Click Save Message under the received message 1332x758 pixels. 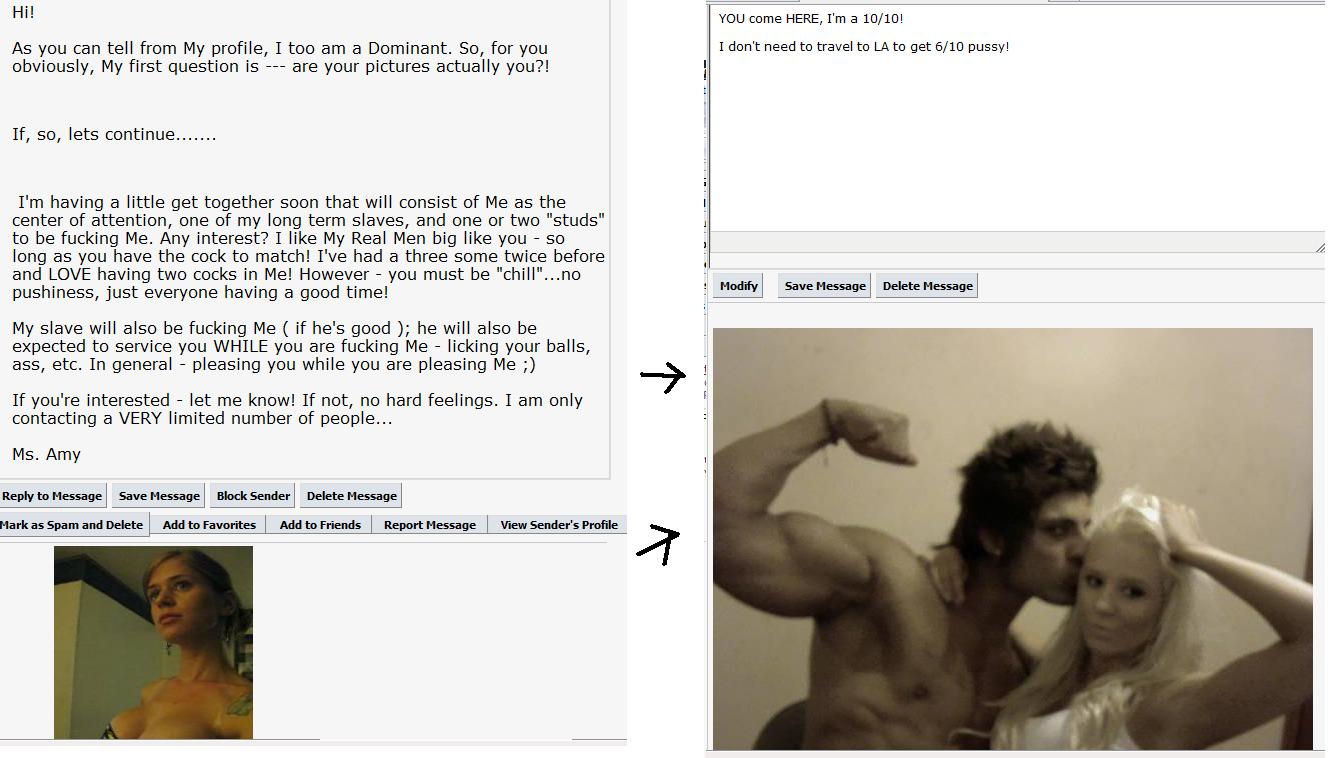coord(159,495)
